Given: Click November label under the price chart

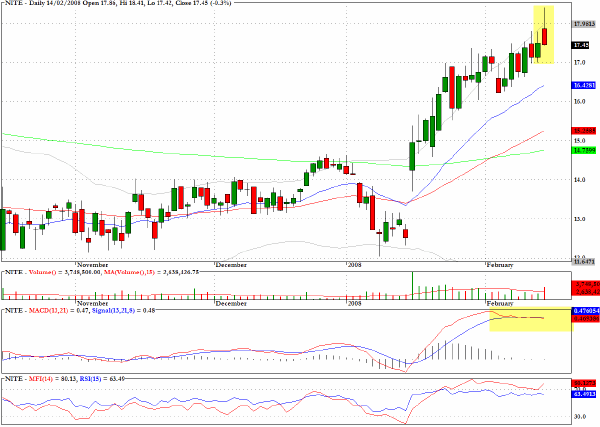Looking at the screenshot, I should click(93, 265).
